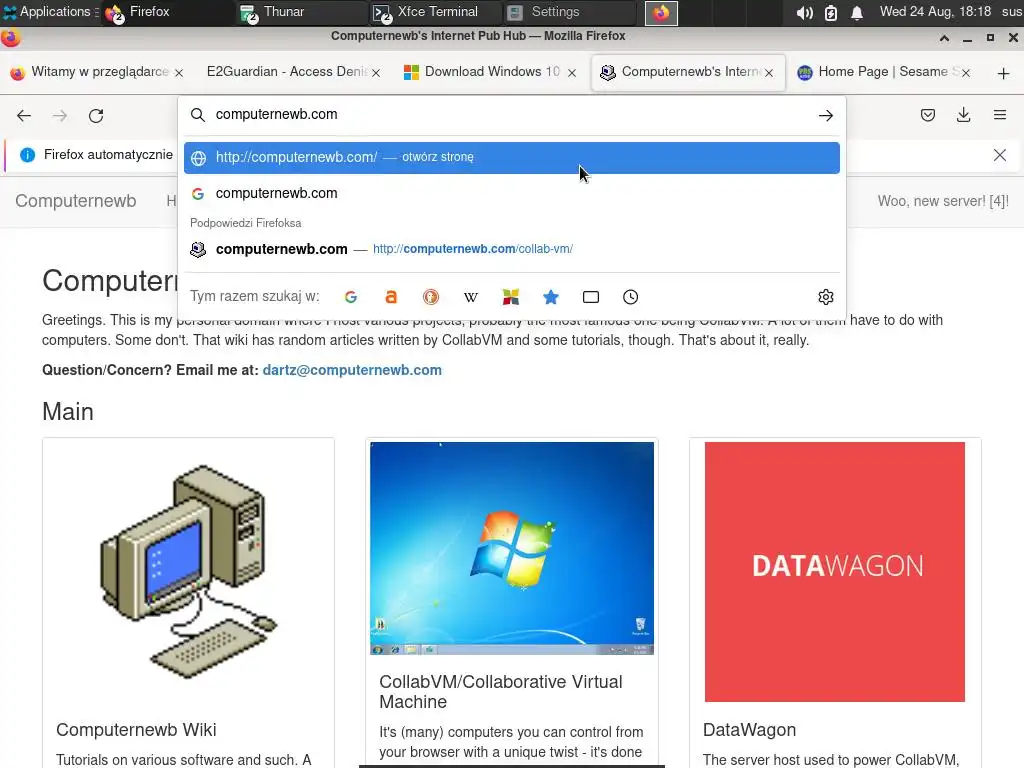Click the go arrow in the address bar

[x=825, y=116]
